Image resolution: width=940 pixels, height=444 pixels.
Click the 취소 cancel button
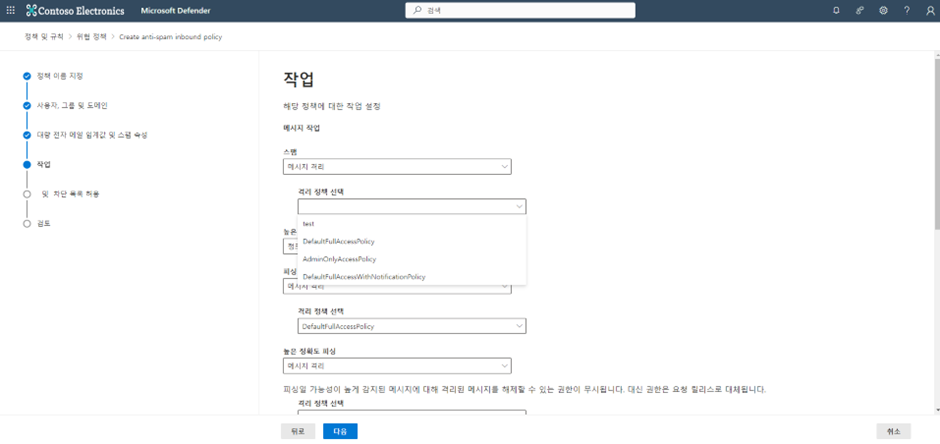point(893,431)
